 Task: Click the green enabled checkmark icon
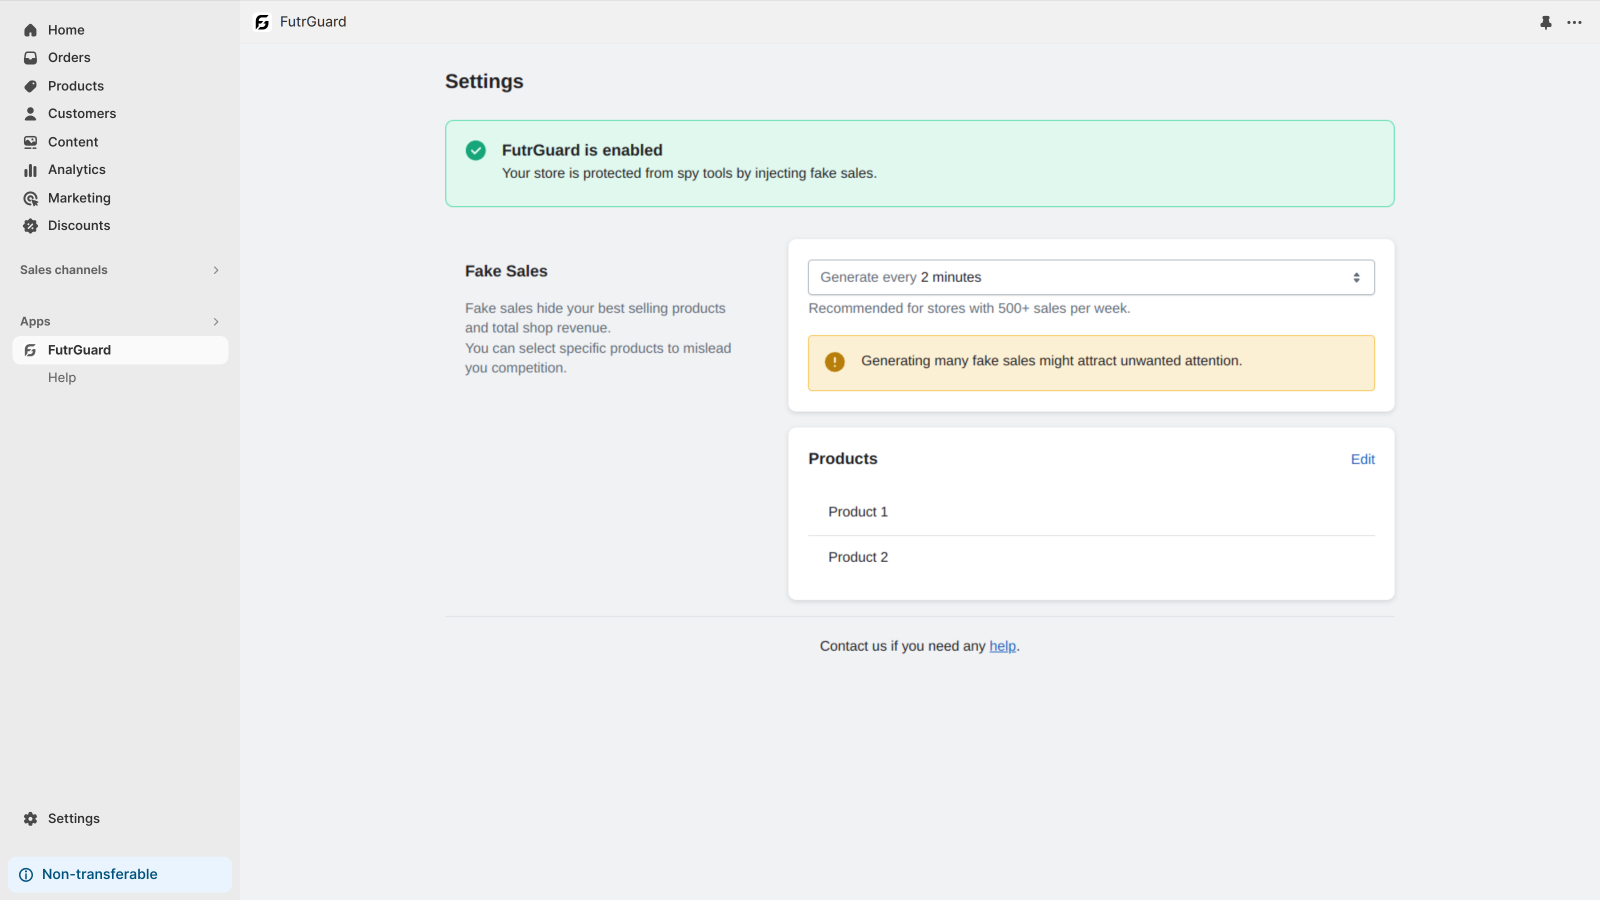point(476,150)
